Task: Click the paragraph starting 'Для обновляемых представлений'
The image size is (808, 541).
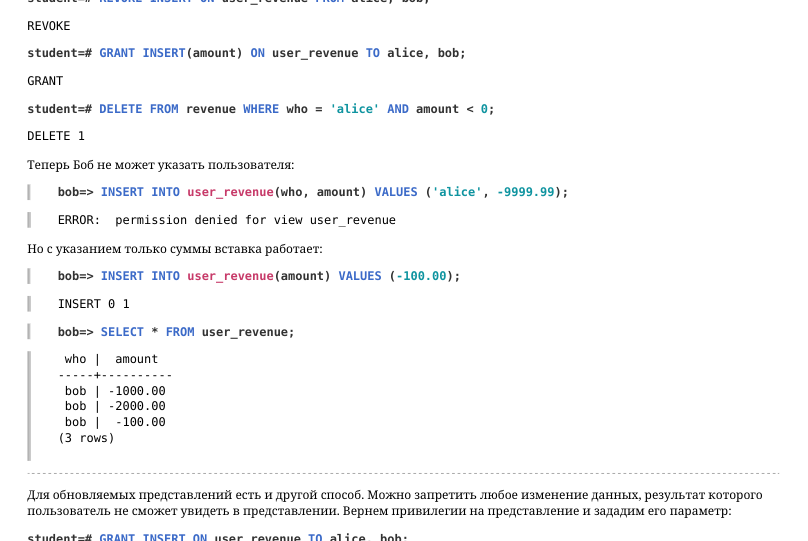Action: coord(395,503)
